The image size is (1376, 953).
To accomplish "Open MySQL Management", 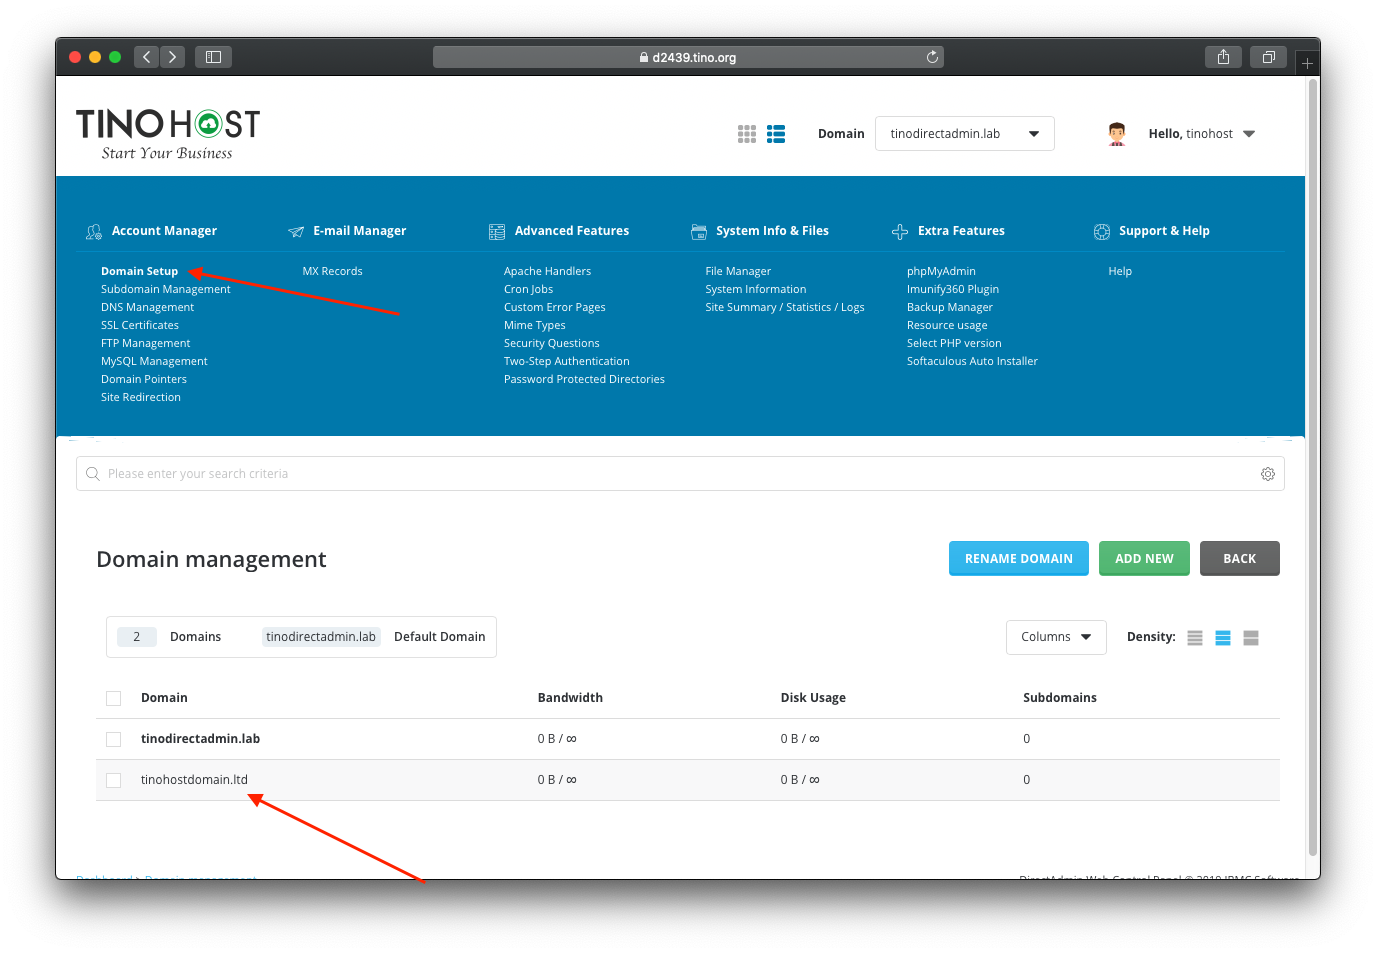I will [154, 361].
